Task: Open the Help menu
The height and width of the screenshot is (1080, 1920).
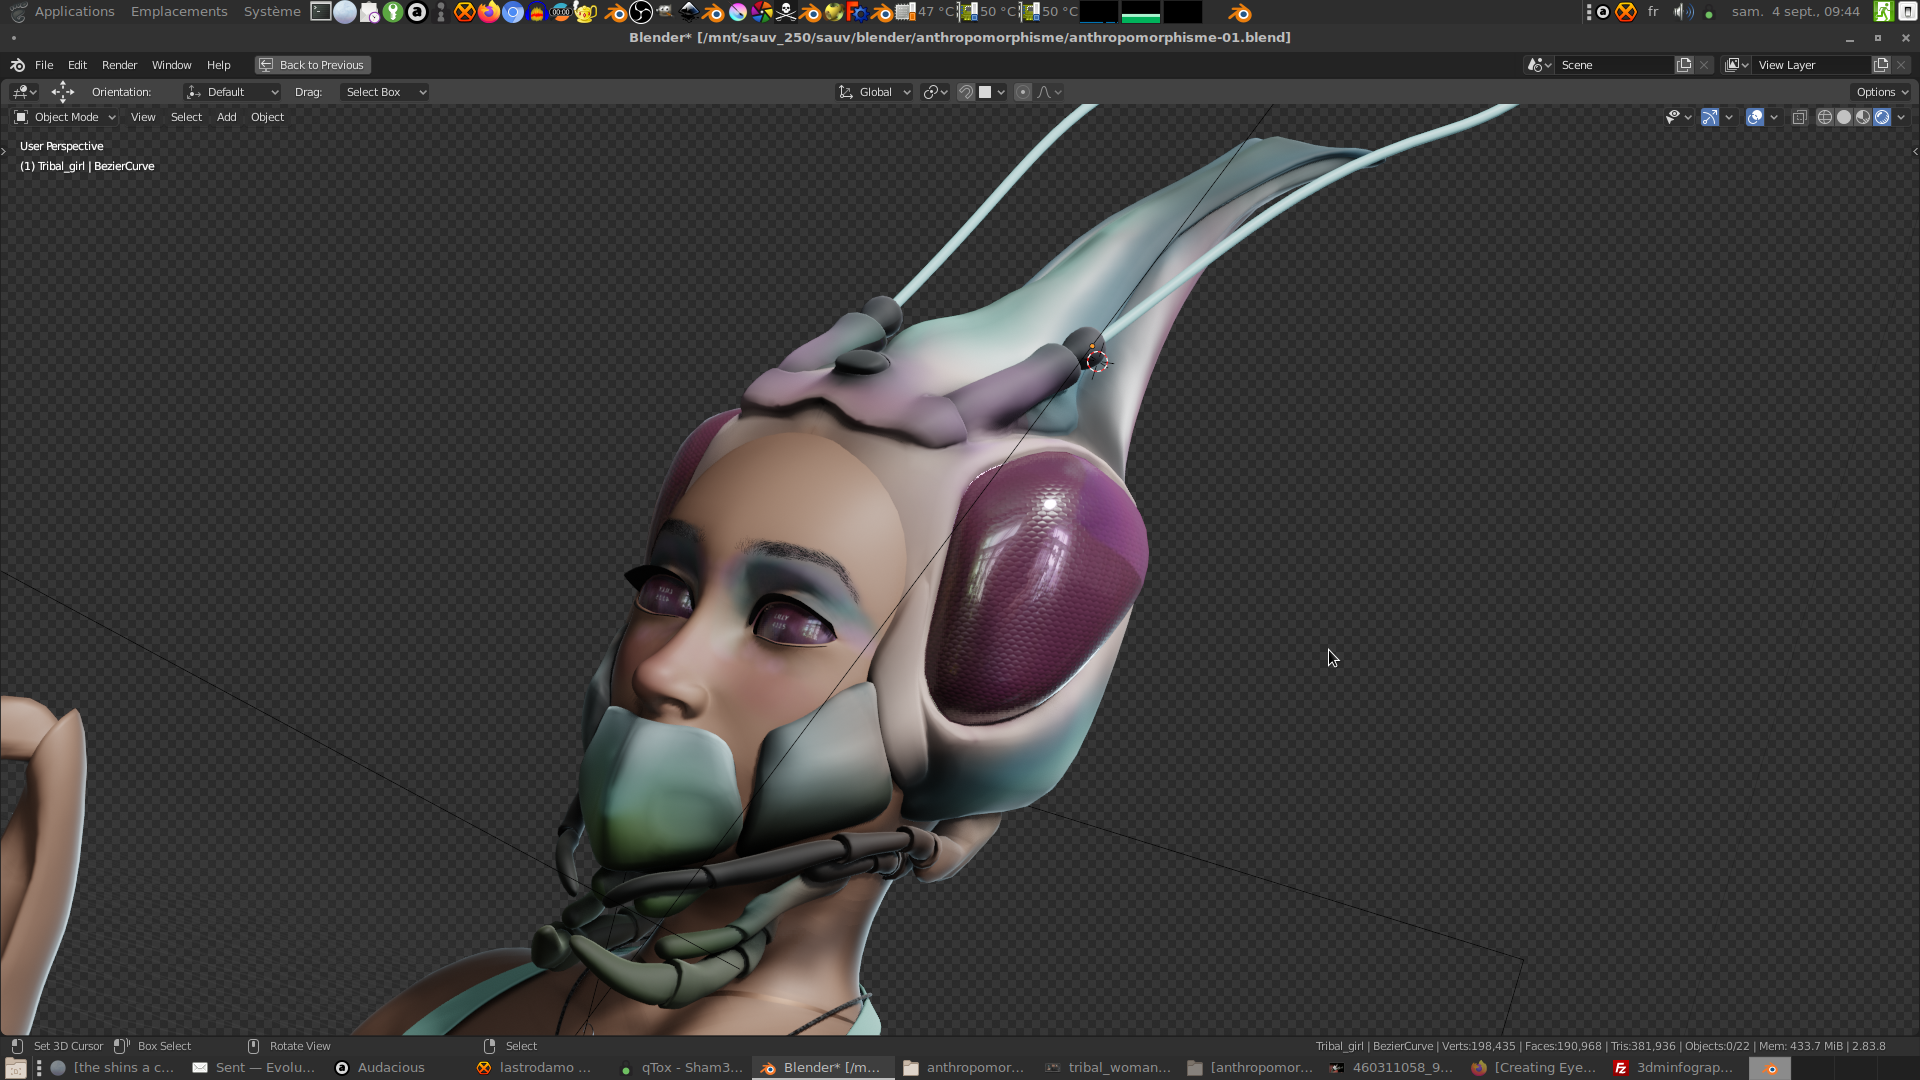Action: pos(218,65)
